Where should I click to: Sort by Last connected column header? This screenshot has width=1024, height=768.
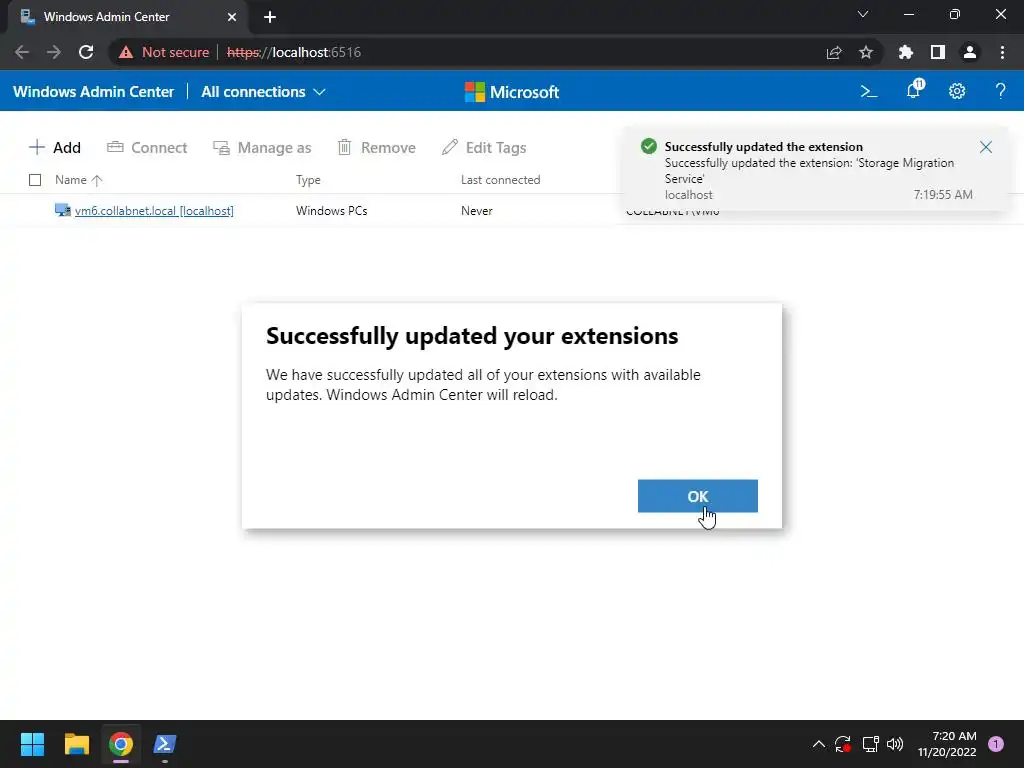coord(500,180)
